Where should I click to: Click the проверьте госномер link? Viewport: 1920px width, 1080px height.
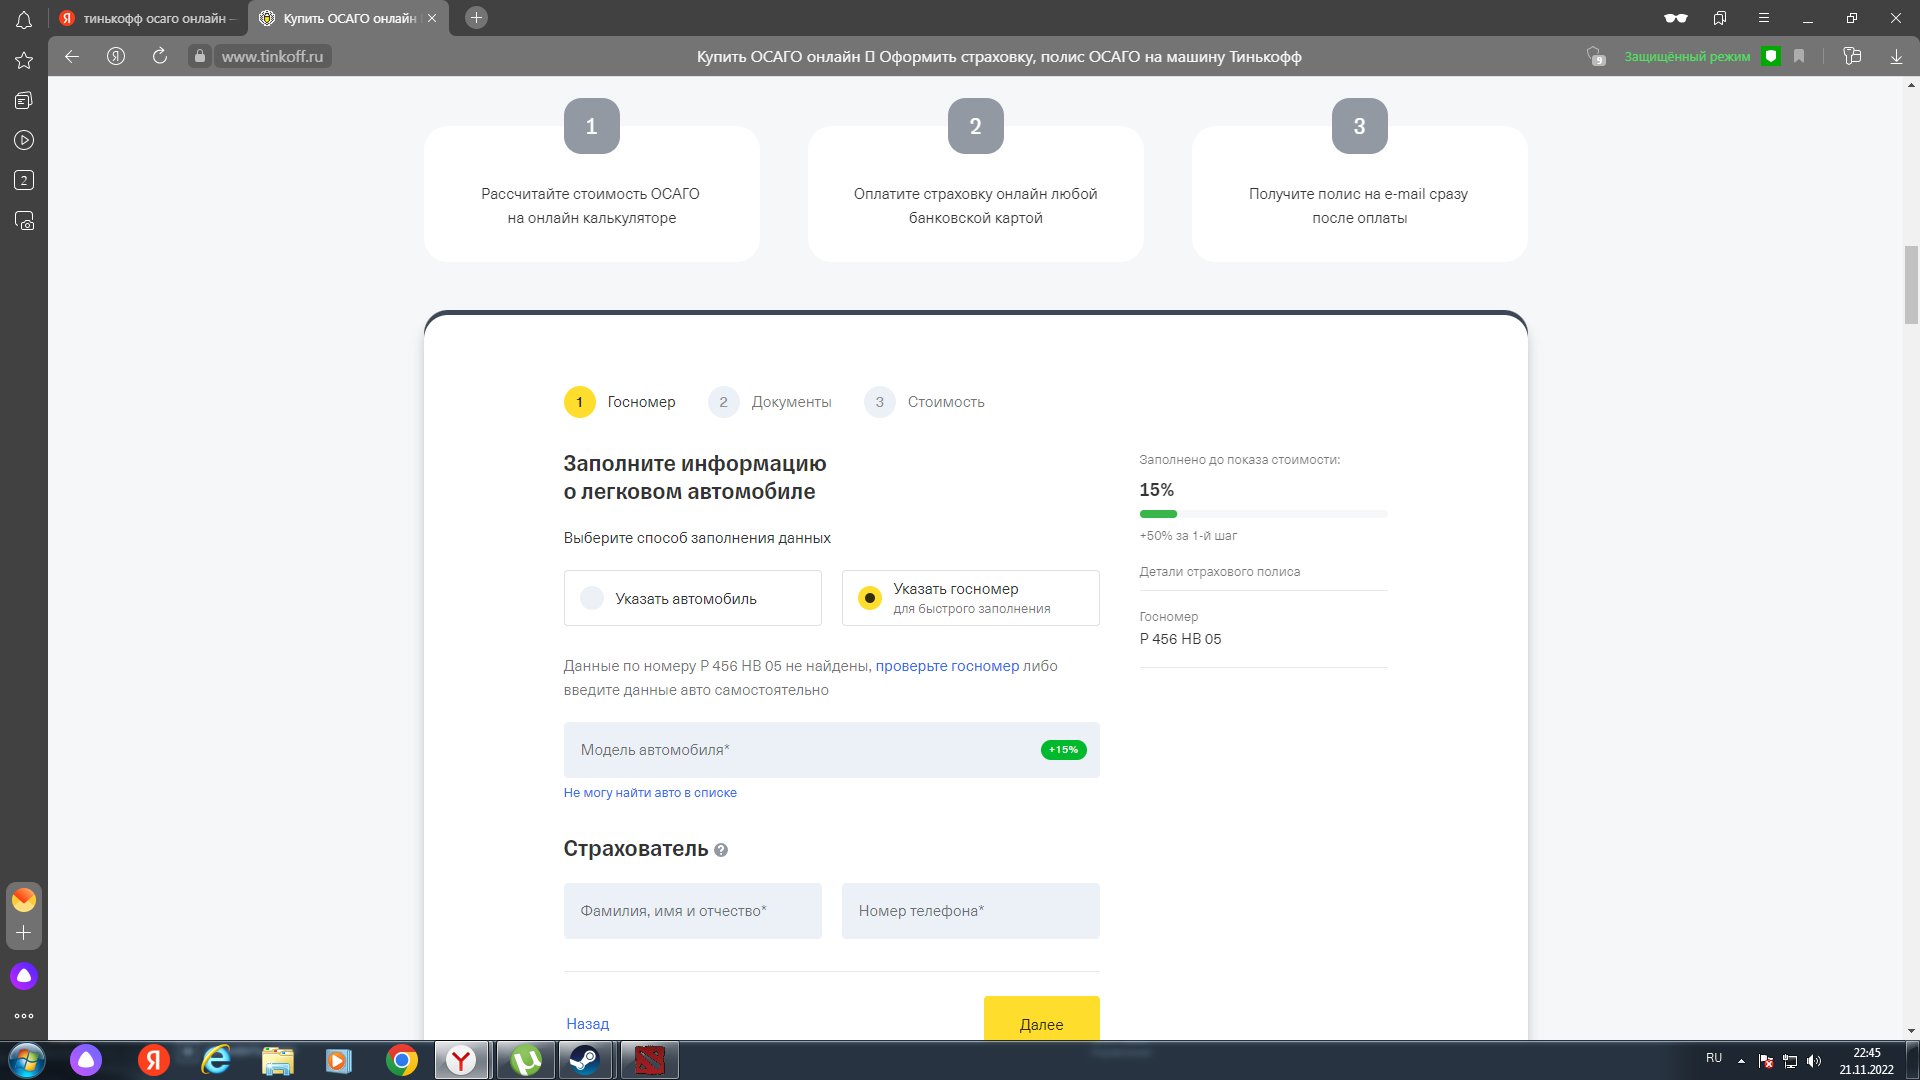pyautogui.click(x=947, y=666)
